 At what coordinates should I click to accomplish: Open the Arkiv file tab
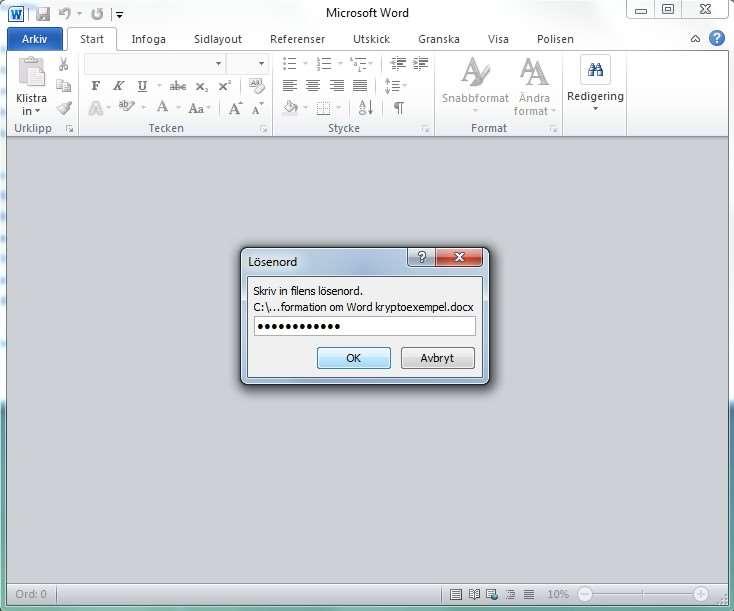coord(35,39)
